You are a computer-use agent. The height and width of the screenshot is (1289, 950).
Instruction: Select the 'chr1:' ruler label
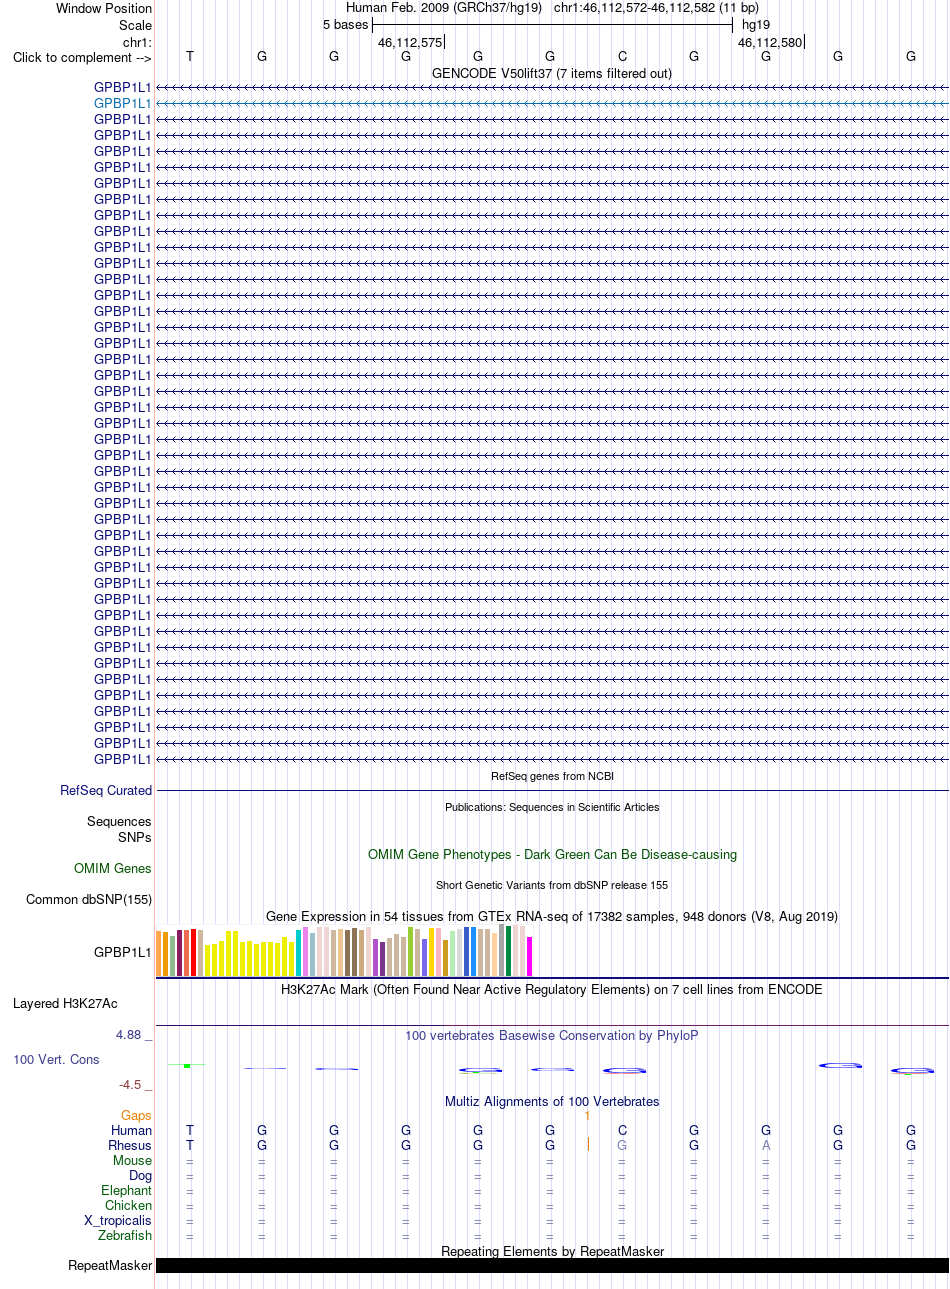click(137, 42)
